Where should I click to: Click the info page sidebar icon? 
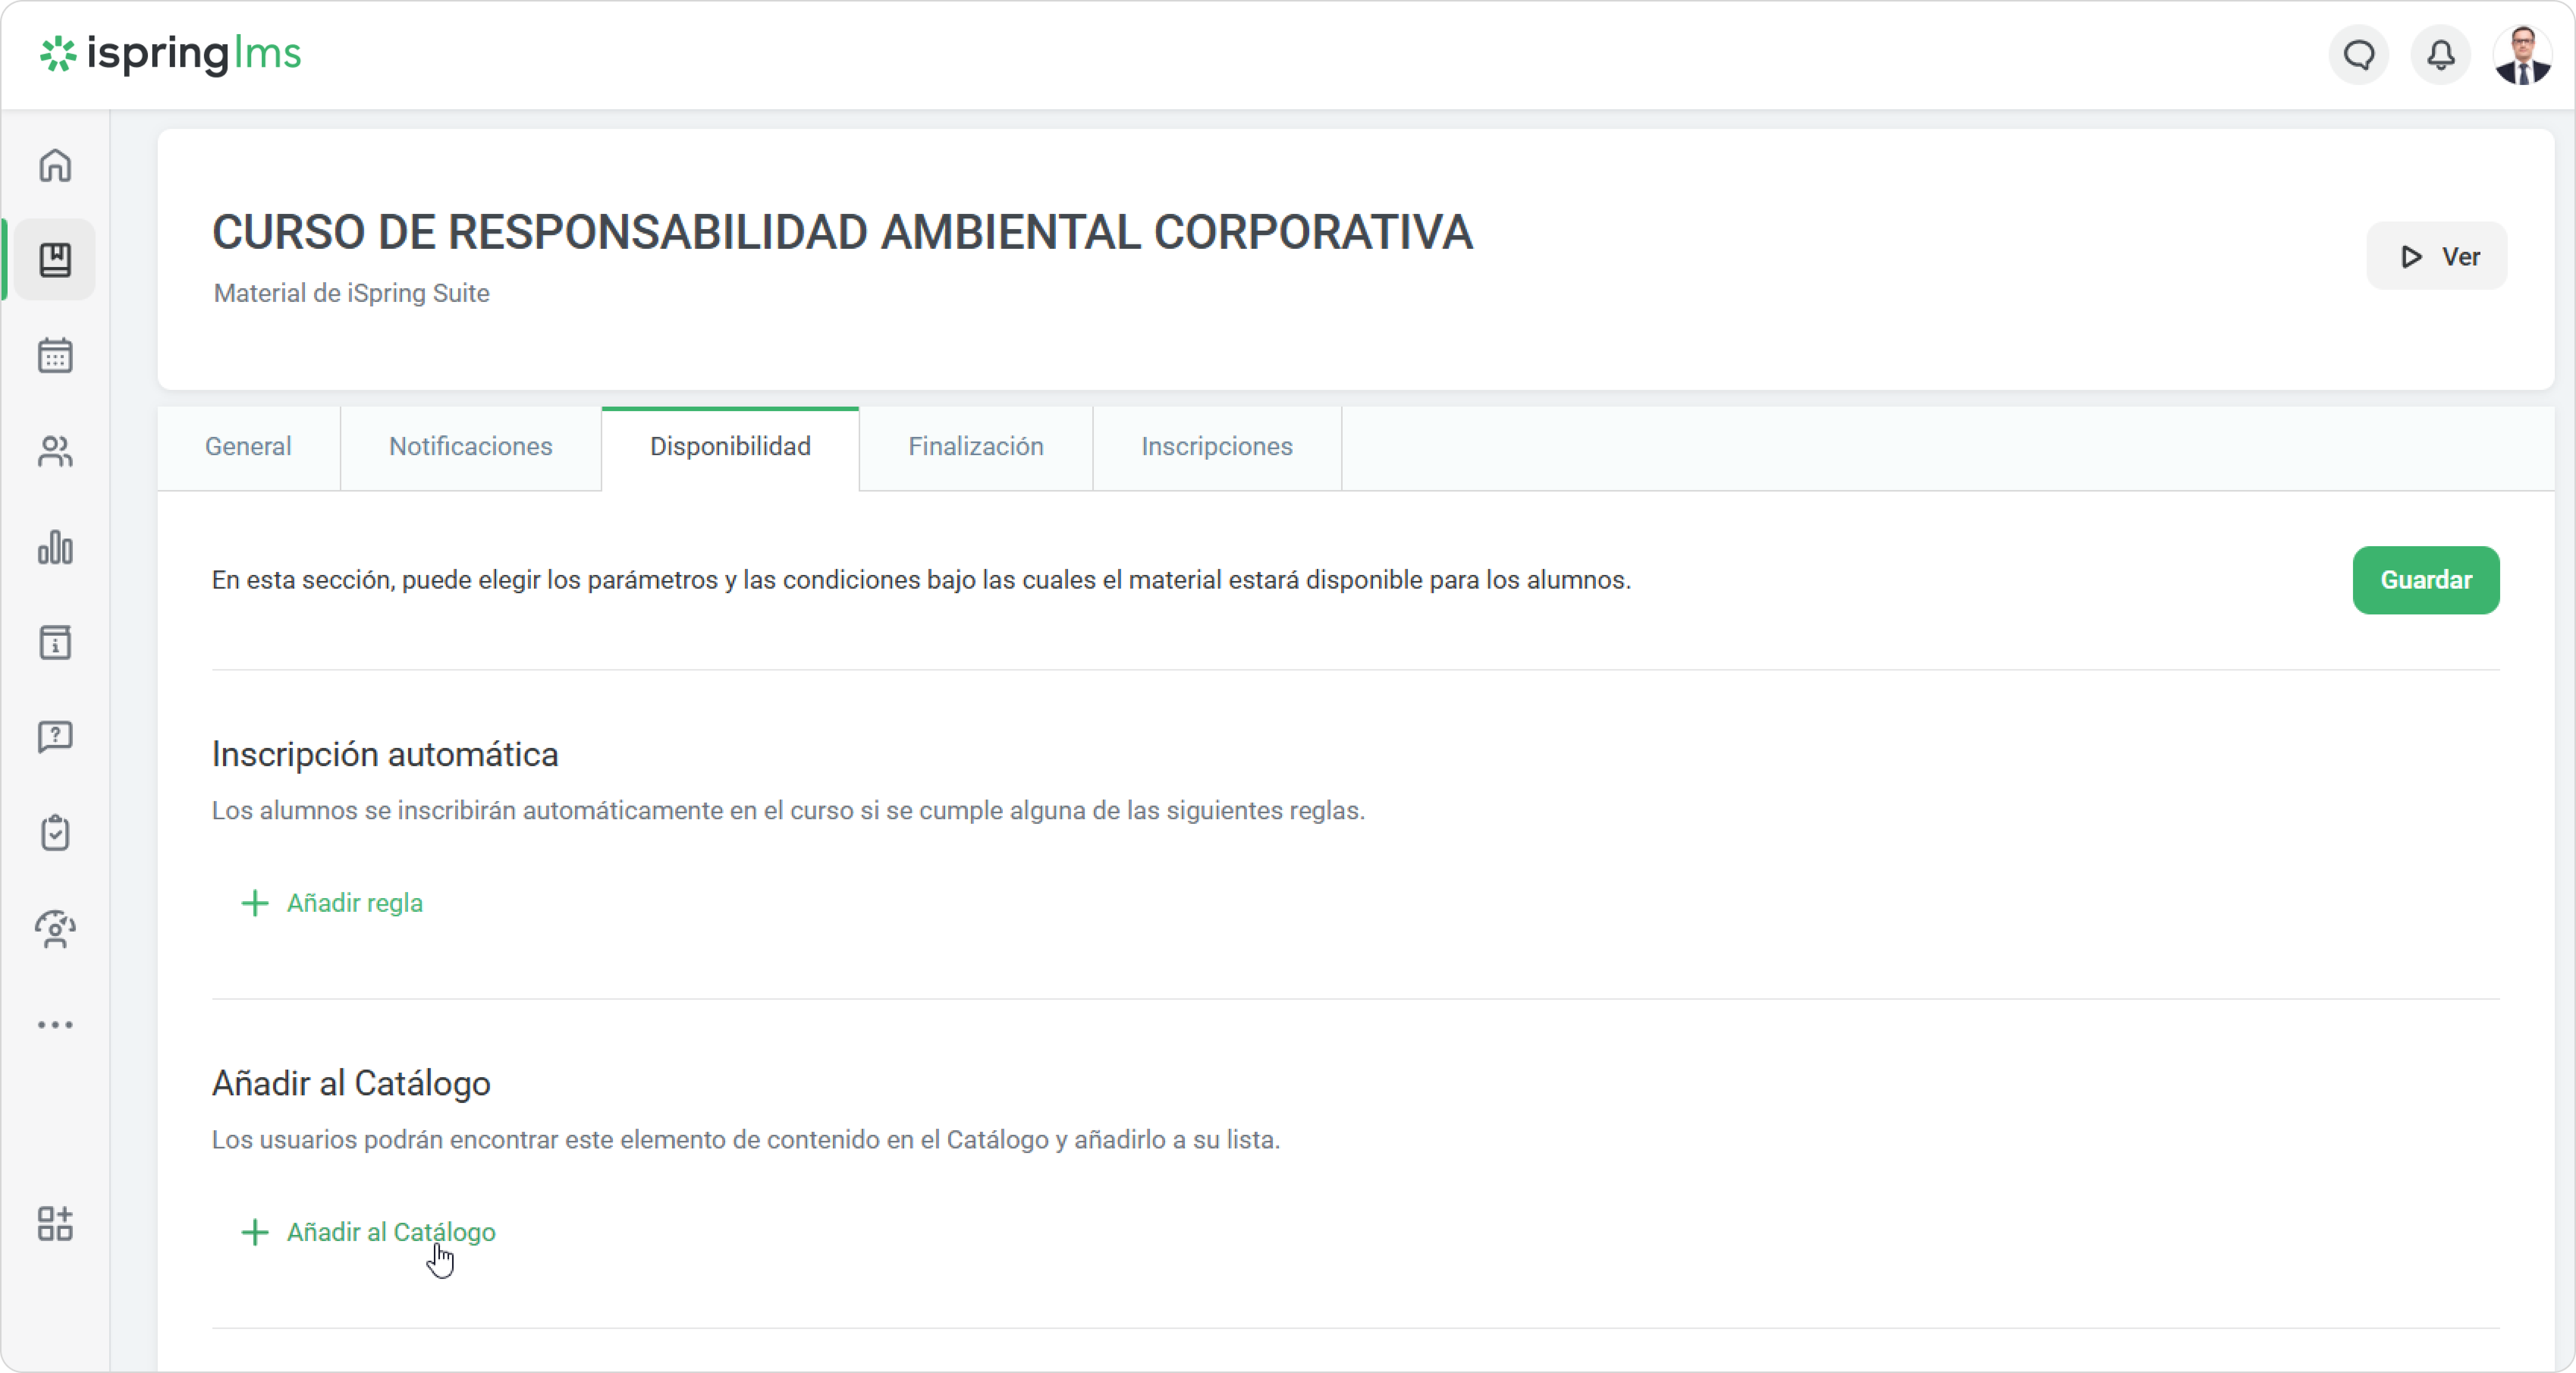click(x=55, y=643)
